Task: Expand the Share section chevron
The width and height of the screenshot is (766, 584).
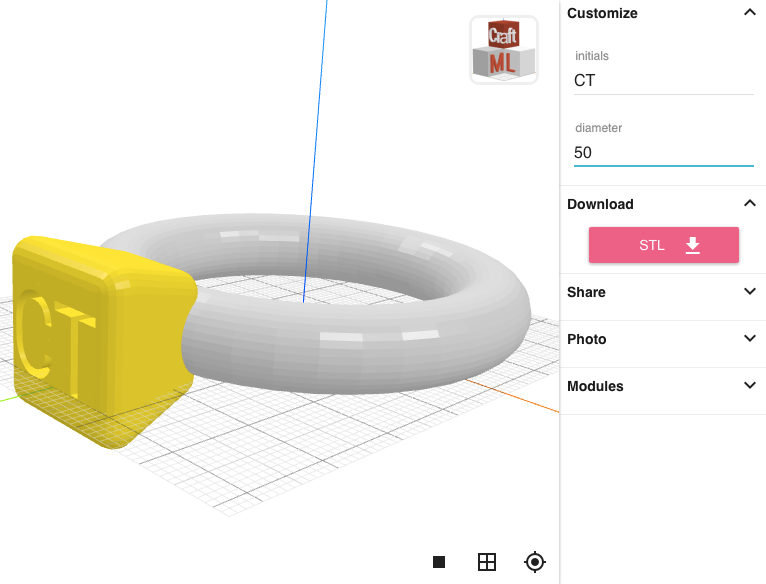Action: click(750, 291)
